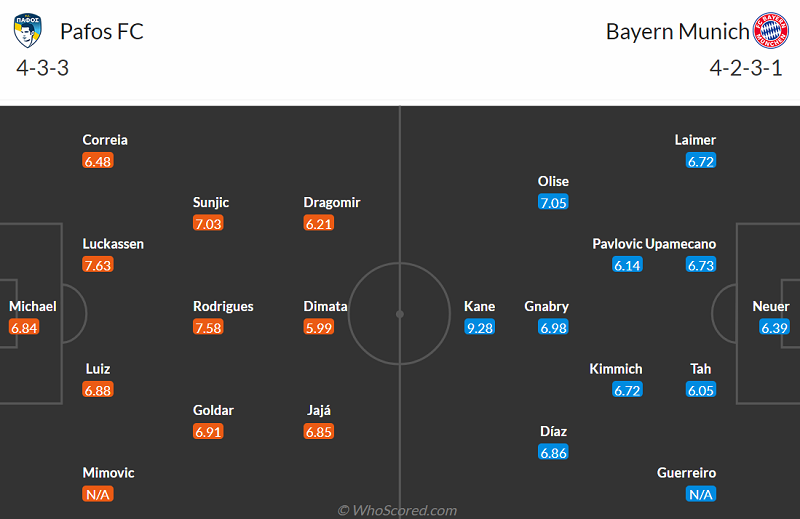Click Mimovic's N/A rating badge
Screen dimensions: 800x519
pos(98,494)
